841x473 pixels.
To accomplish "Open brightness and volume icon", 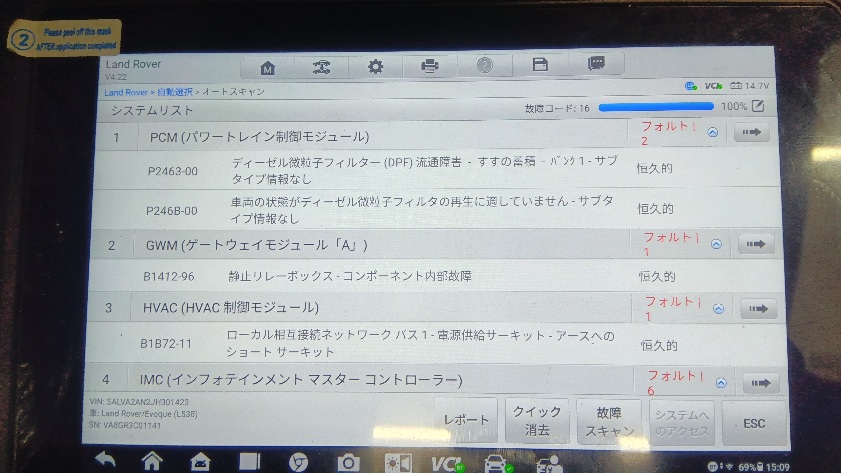I will click(x=398, y=463).
